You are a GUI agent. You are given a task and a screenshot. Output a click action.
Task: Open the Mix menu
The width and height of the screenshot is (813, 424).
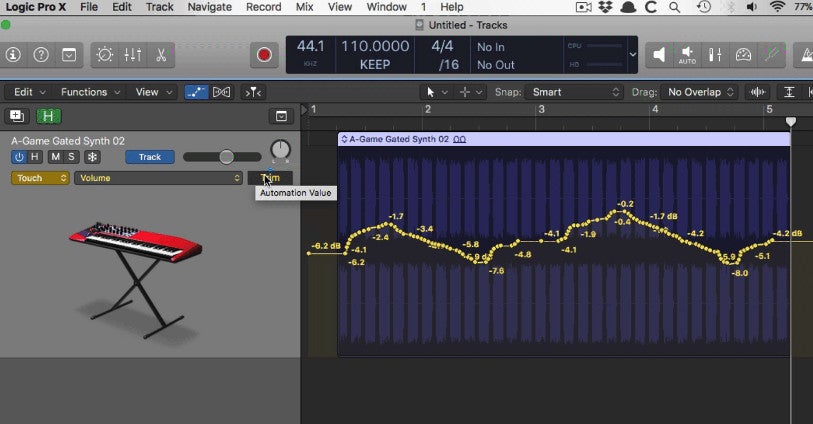pos(304,7)
